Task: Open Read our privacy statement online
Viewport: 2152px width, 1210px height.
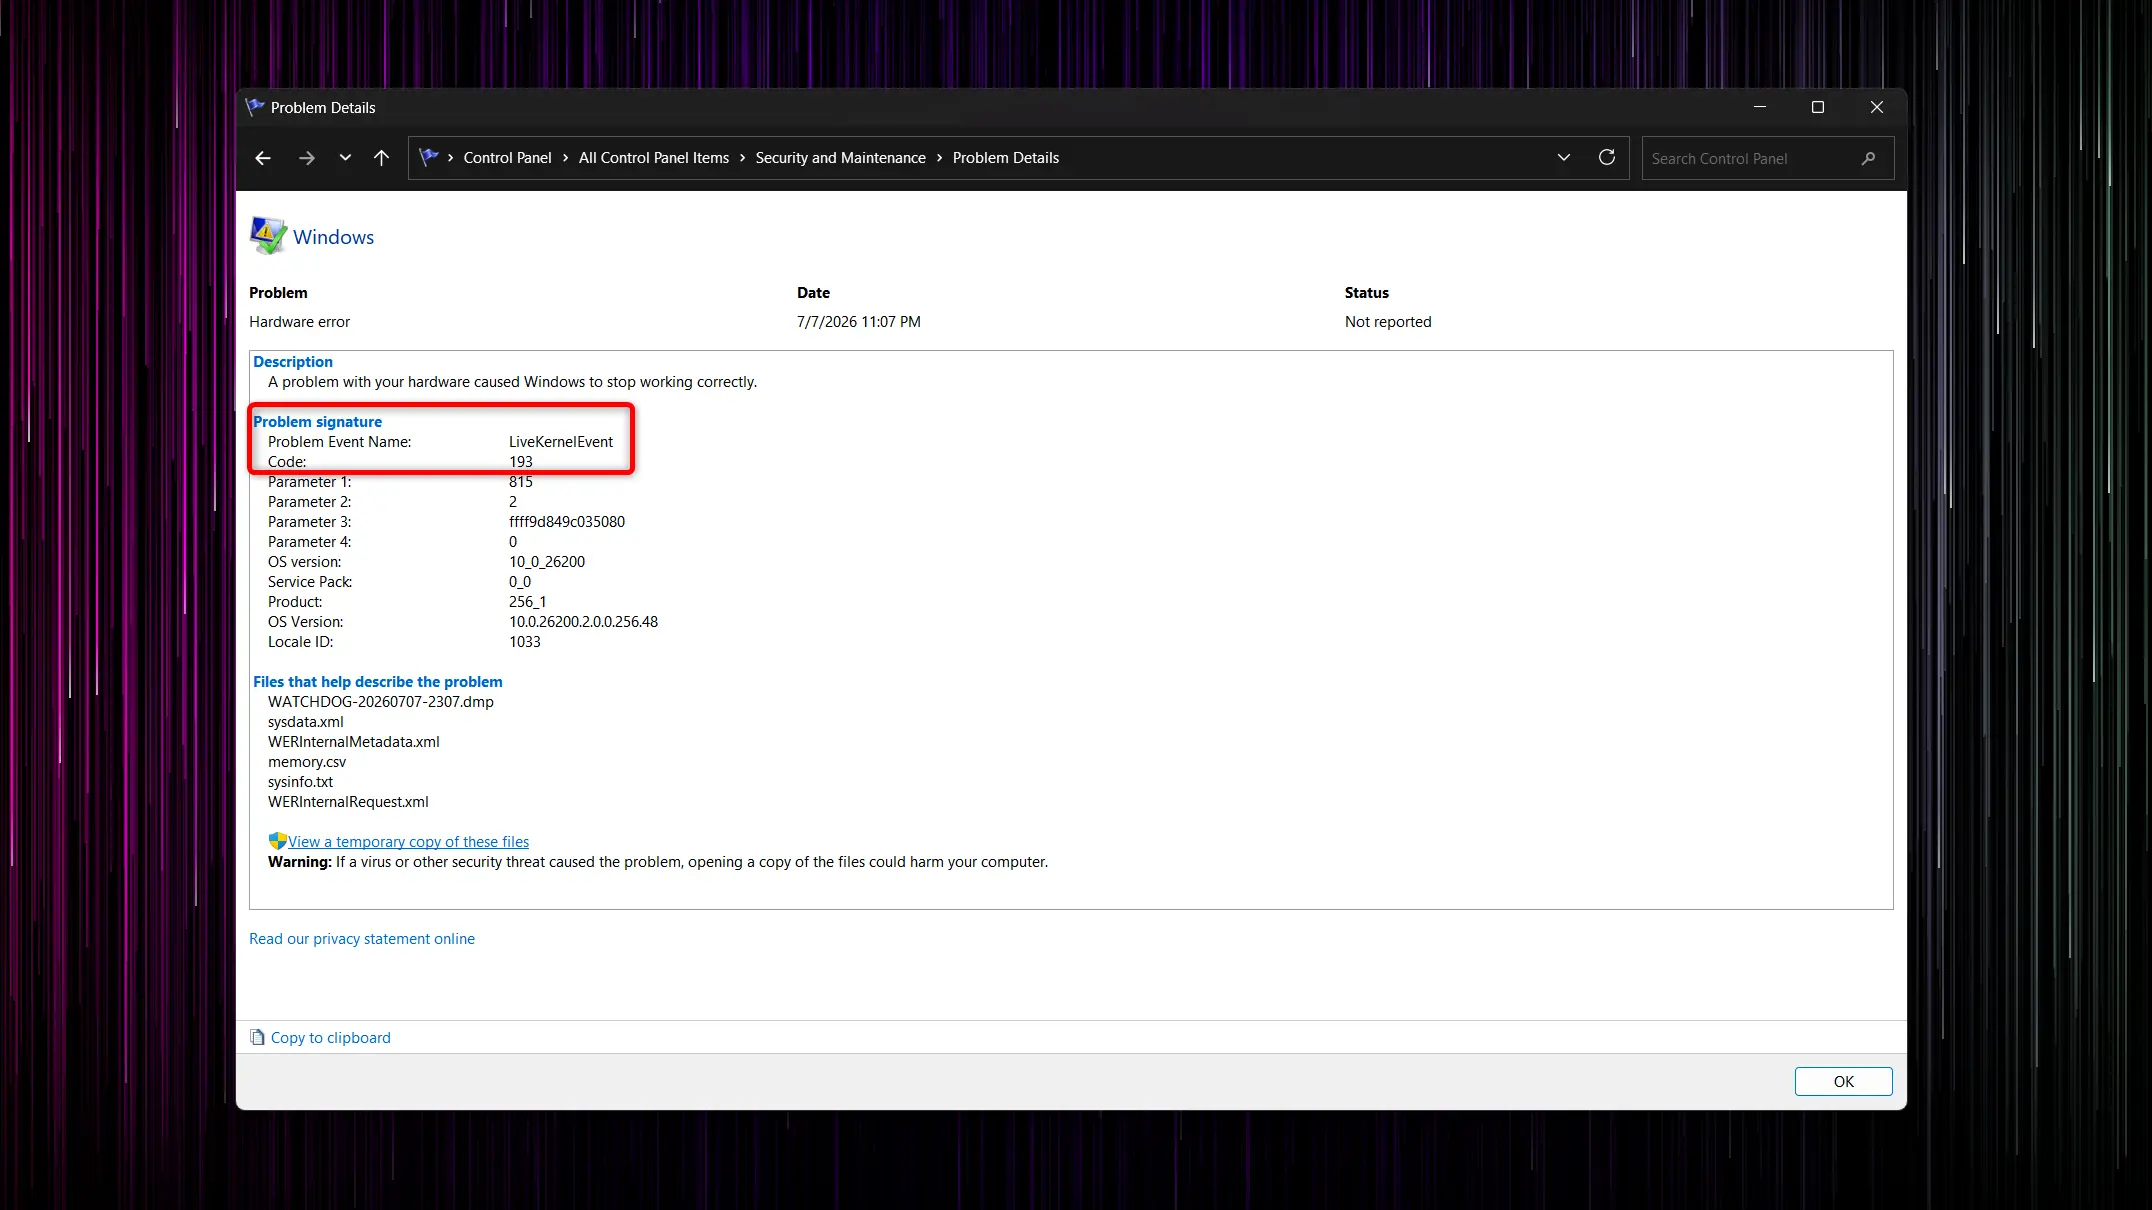Action: pyautogui.click(x=362, y=939)
